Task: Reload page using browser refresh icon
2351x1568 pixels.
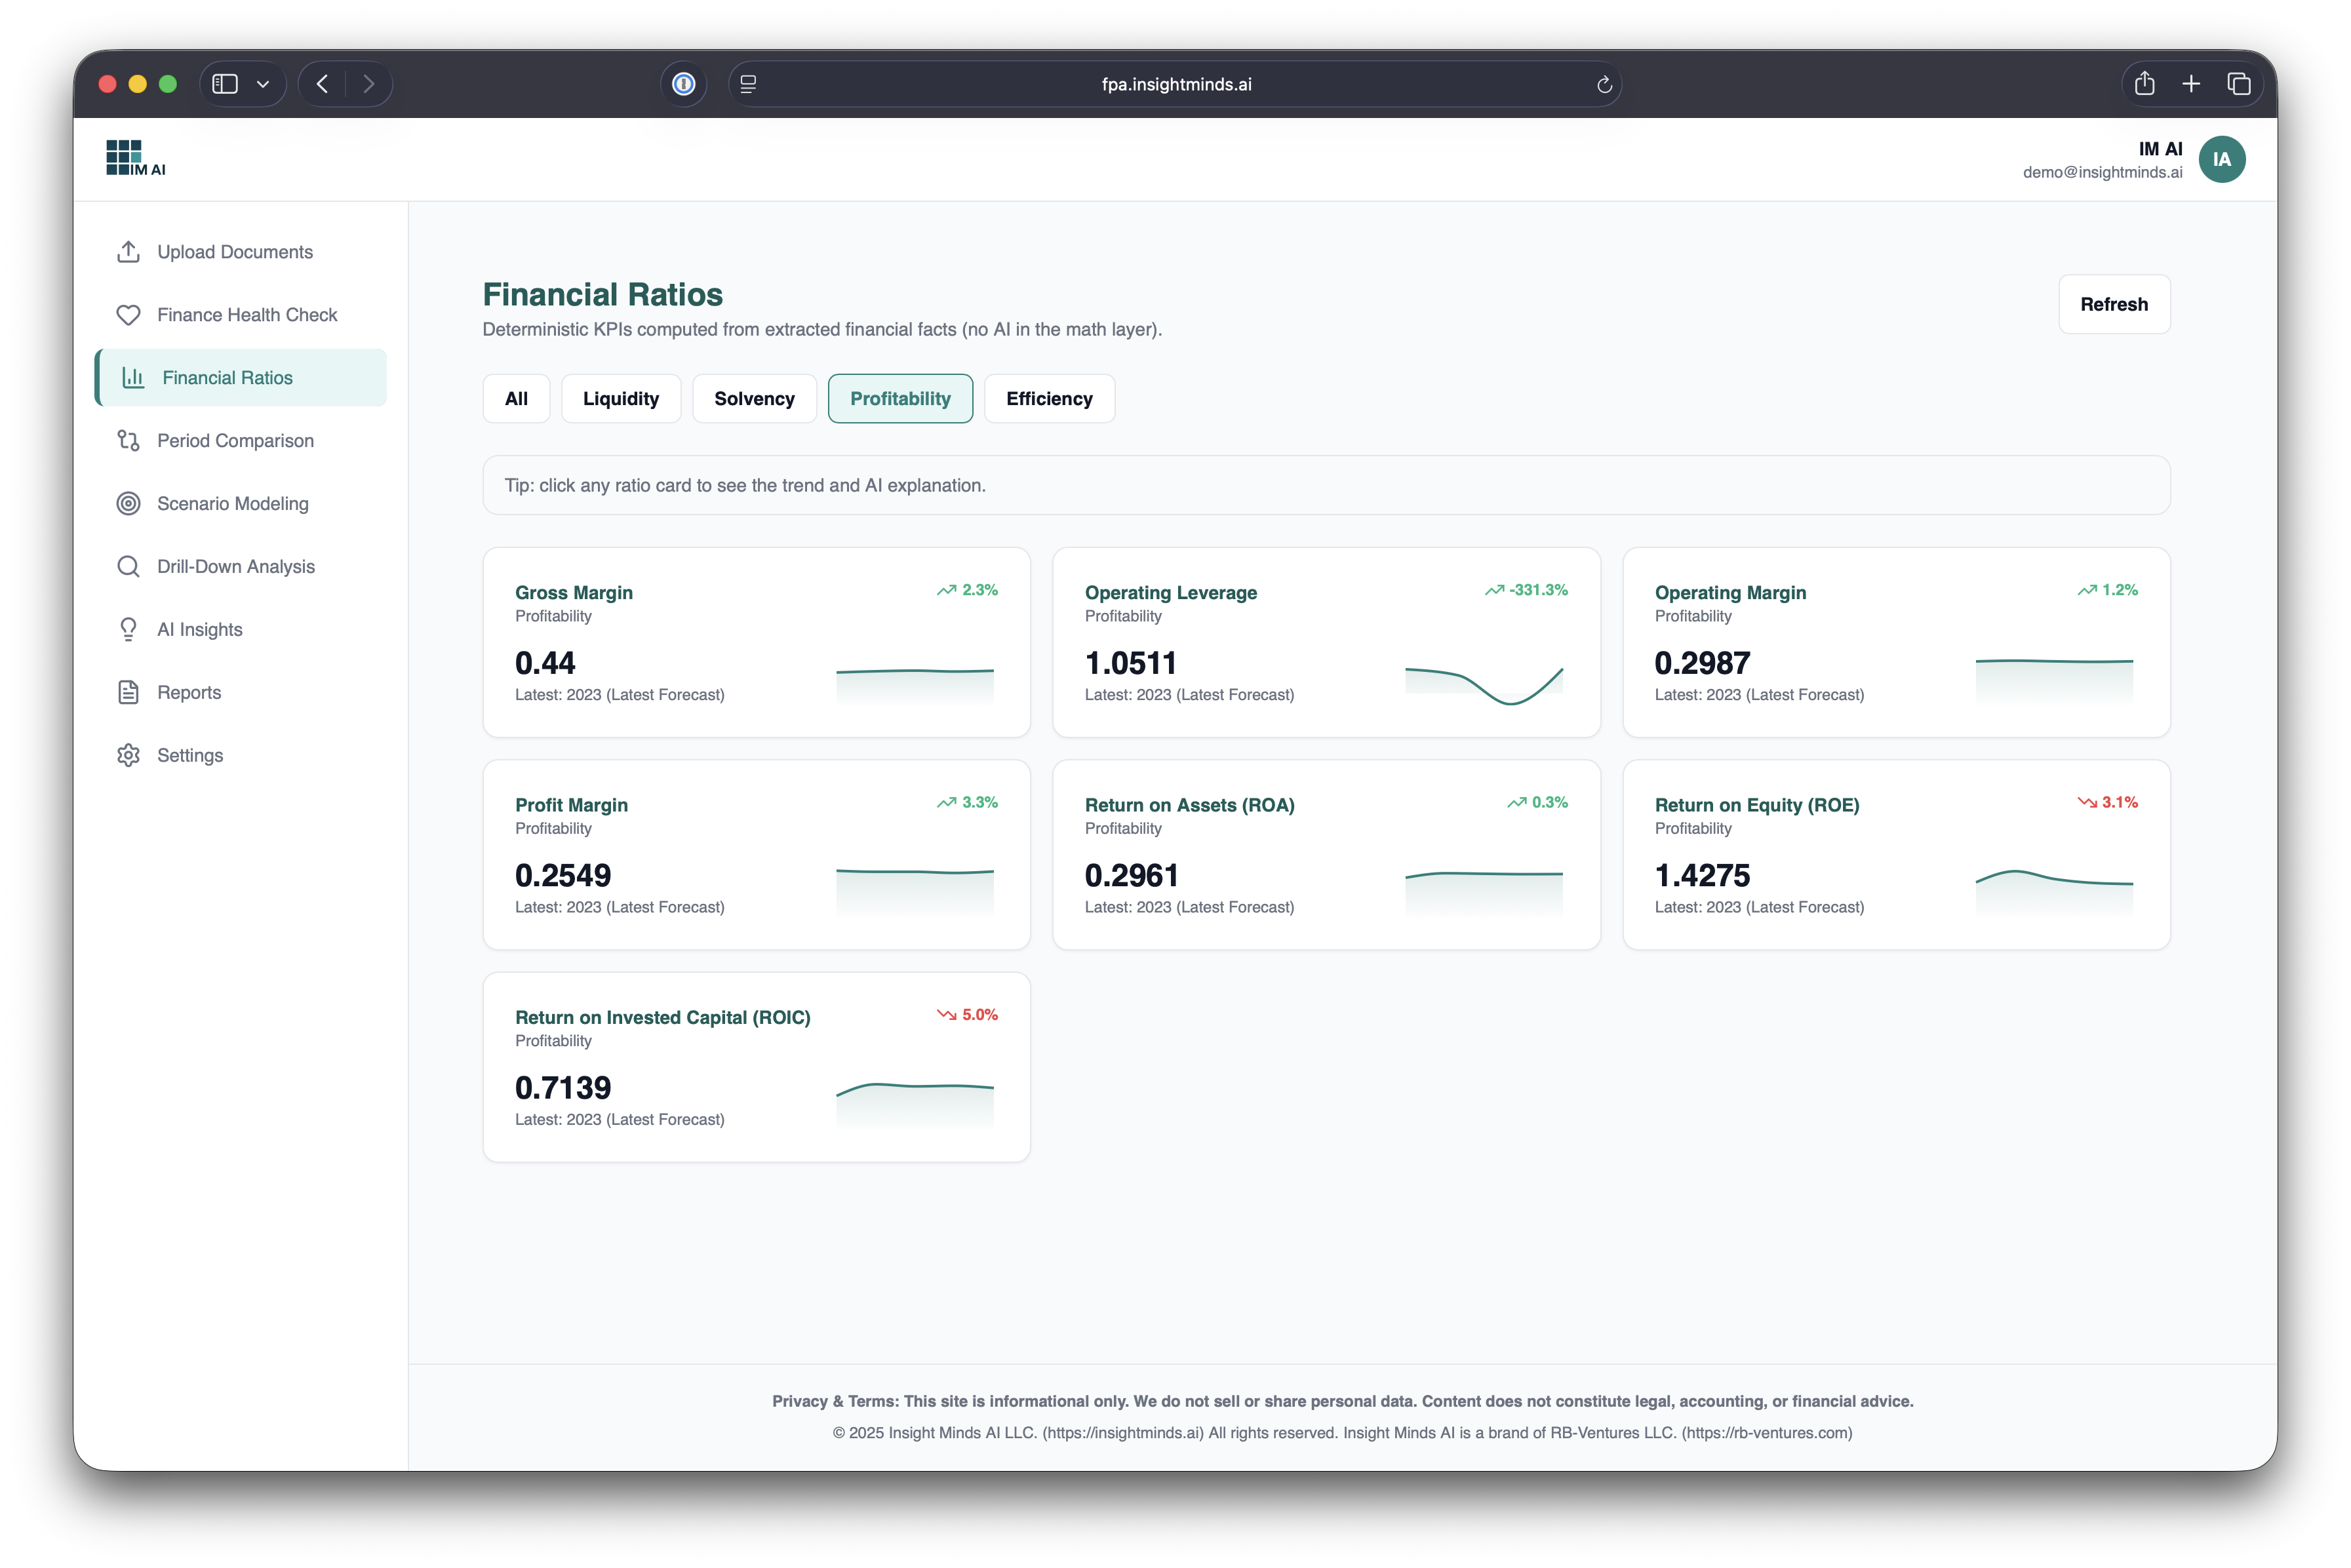Action: (1604, 85)
